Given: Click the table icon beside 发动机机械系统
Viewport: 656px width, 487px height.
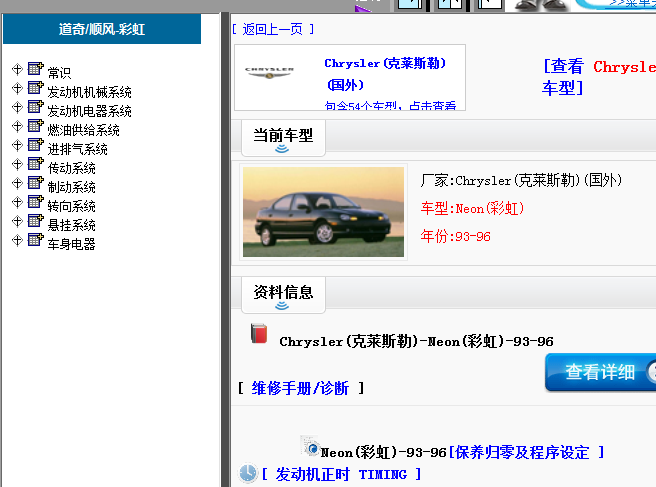Looking at the screenshot, I should [36, 87].
